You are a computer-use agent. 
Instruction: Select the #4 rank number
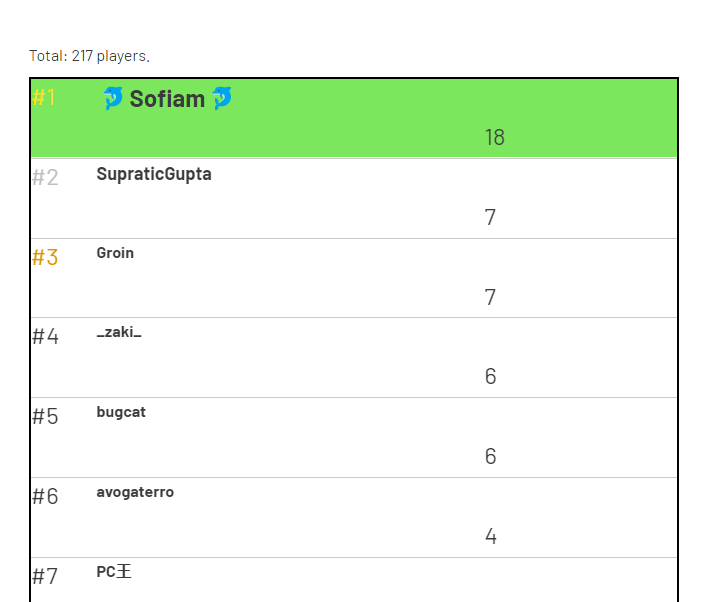(x=45, y=337)
